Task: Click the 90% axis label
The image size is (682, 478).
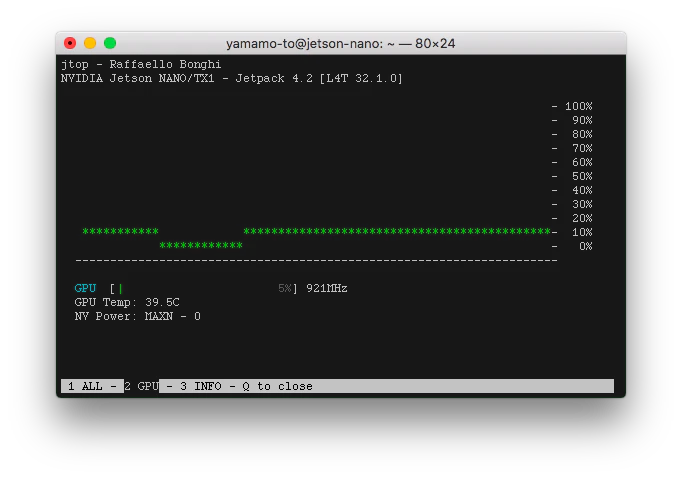Action: pyautogui.click(x=582, y=120)
